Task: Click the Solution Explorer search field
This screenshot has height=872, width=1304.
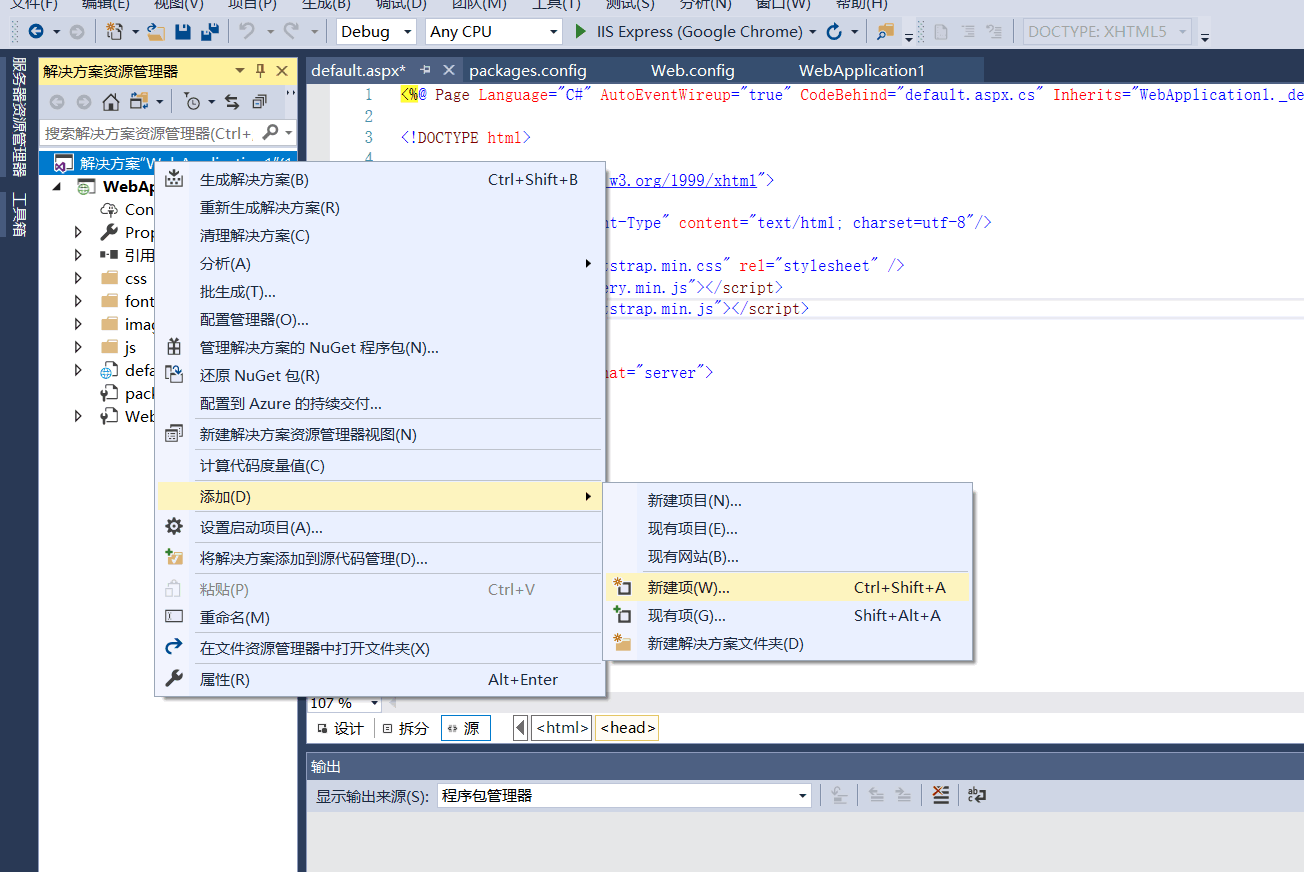Action: (150, 133)
